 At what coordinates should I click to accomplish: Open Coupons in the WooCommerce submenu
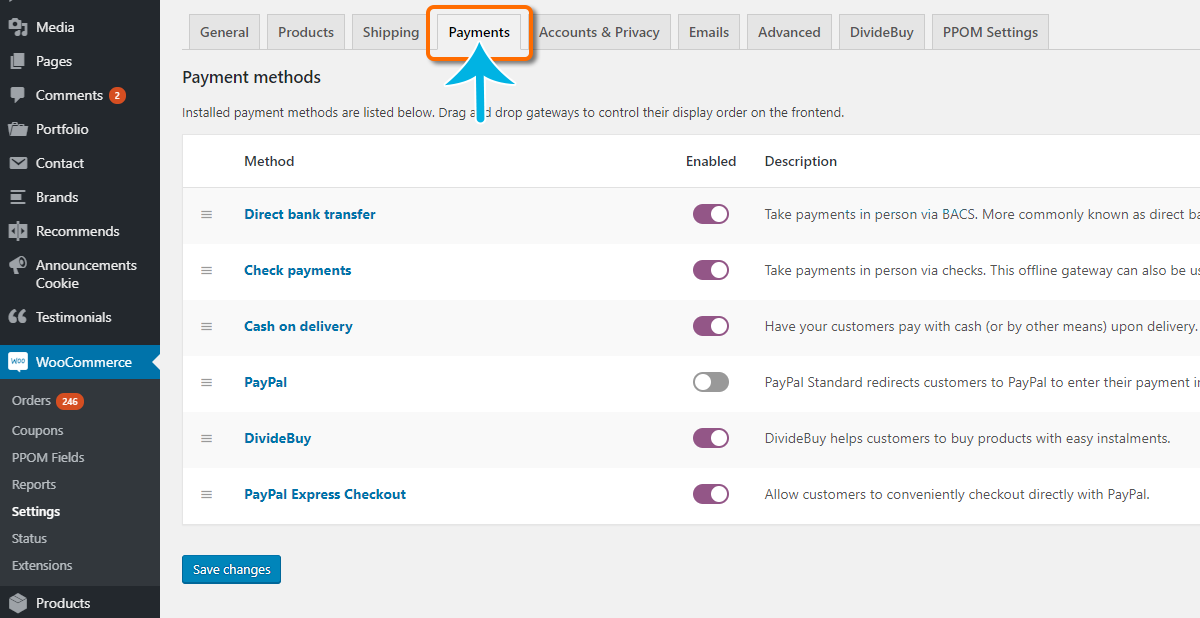point(37,431)
